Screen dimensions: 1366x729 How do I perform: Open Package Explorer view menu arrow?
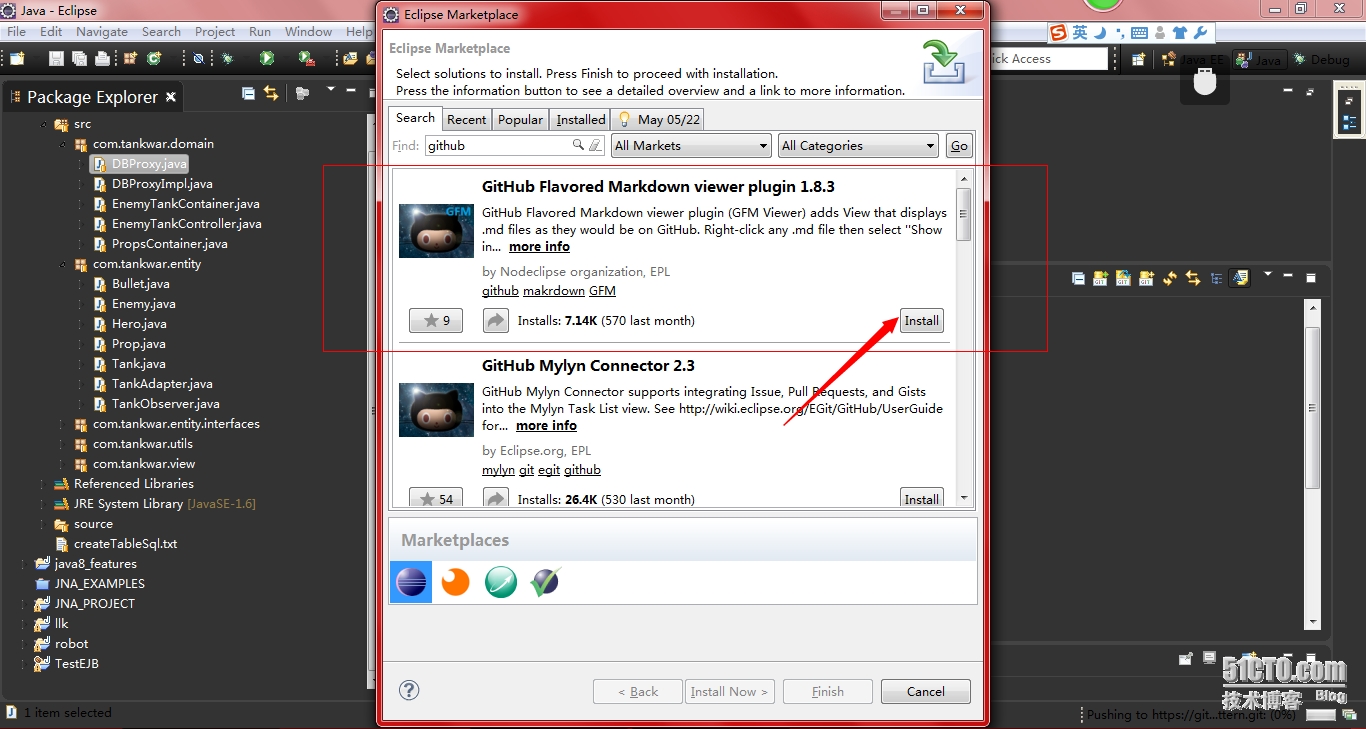[x=331, y=91]
